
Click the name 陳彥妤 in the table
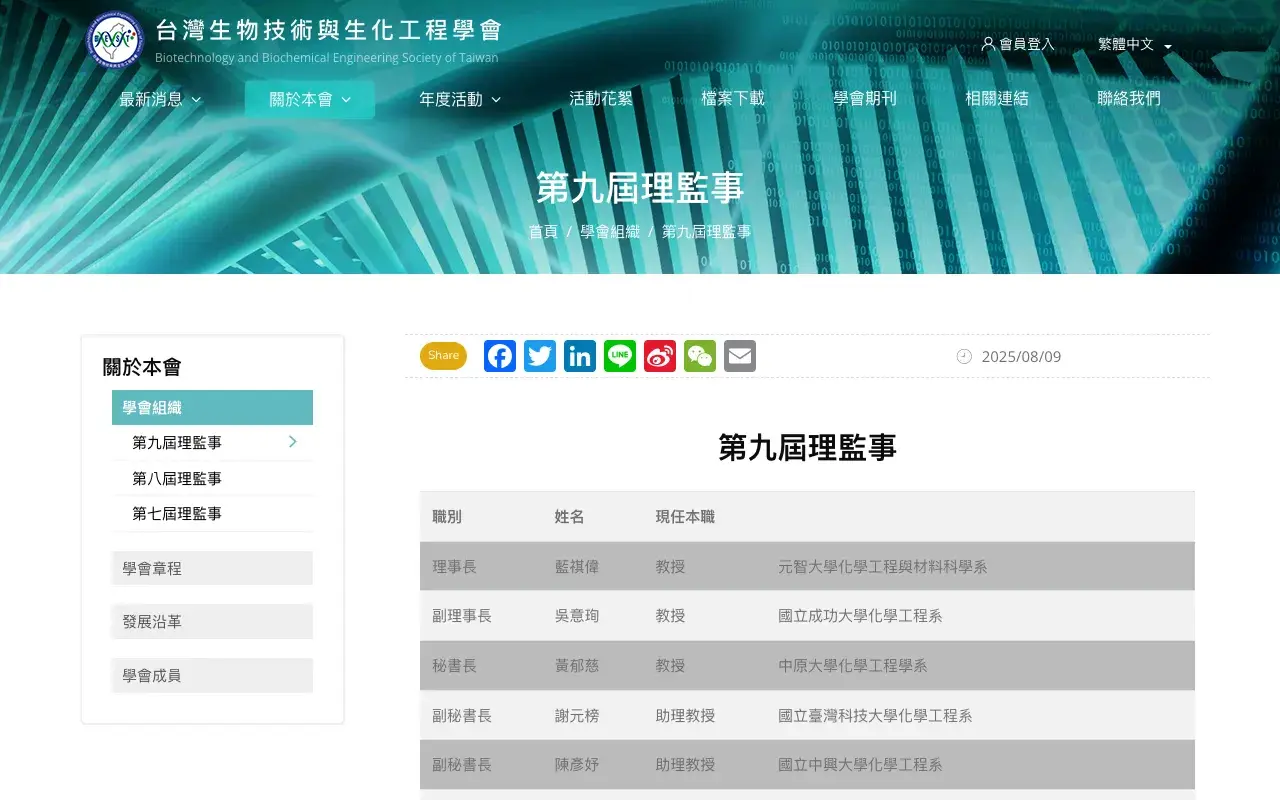(x=577, y=765)
